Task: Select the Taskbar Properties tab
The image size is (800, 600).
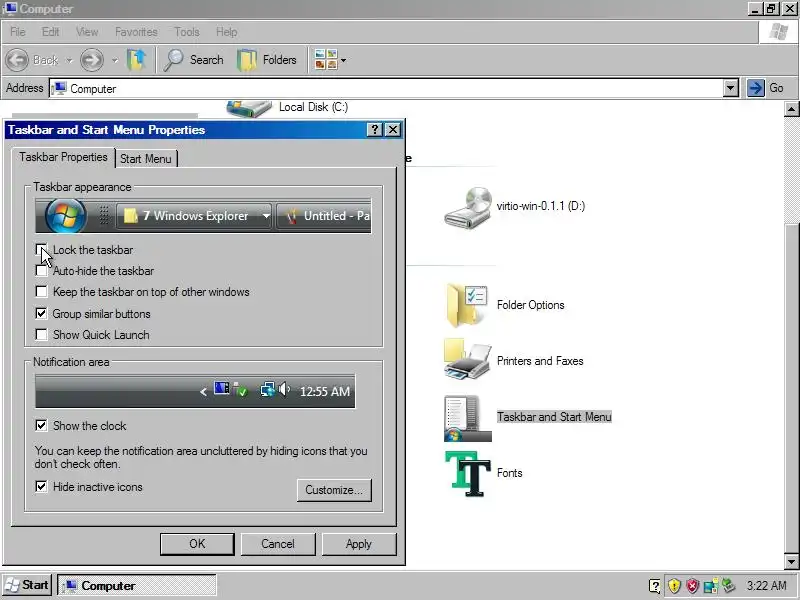Action: point(63,157)
